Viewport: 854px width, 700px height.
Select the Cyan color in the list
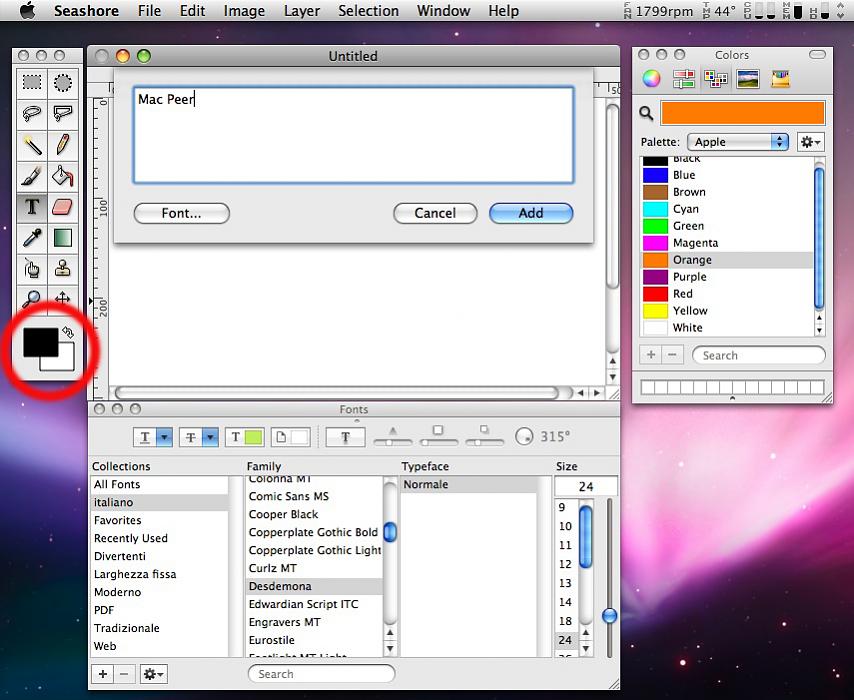pyautogui.click(x=727, y=209)
